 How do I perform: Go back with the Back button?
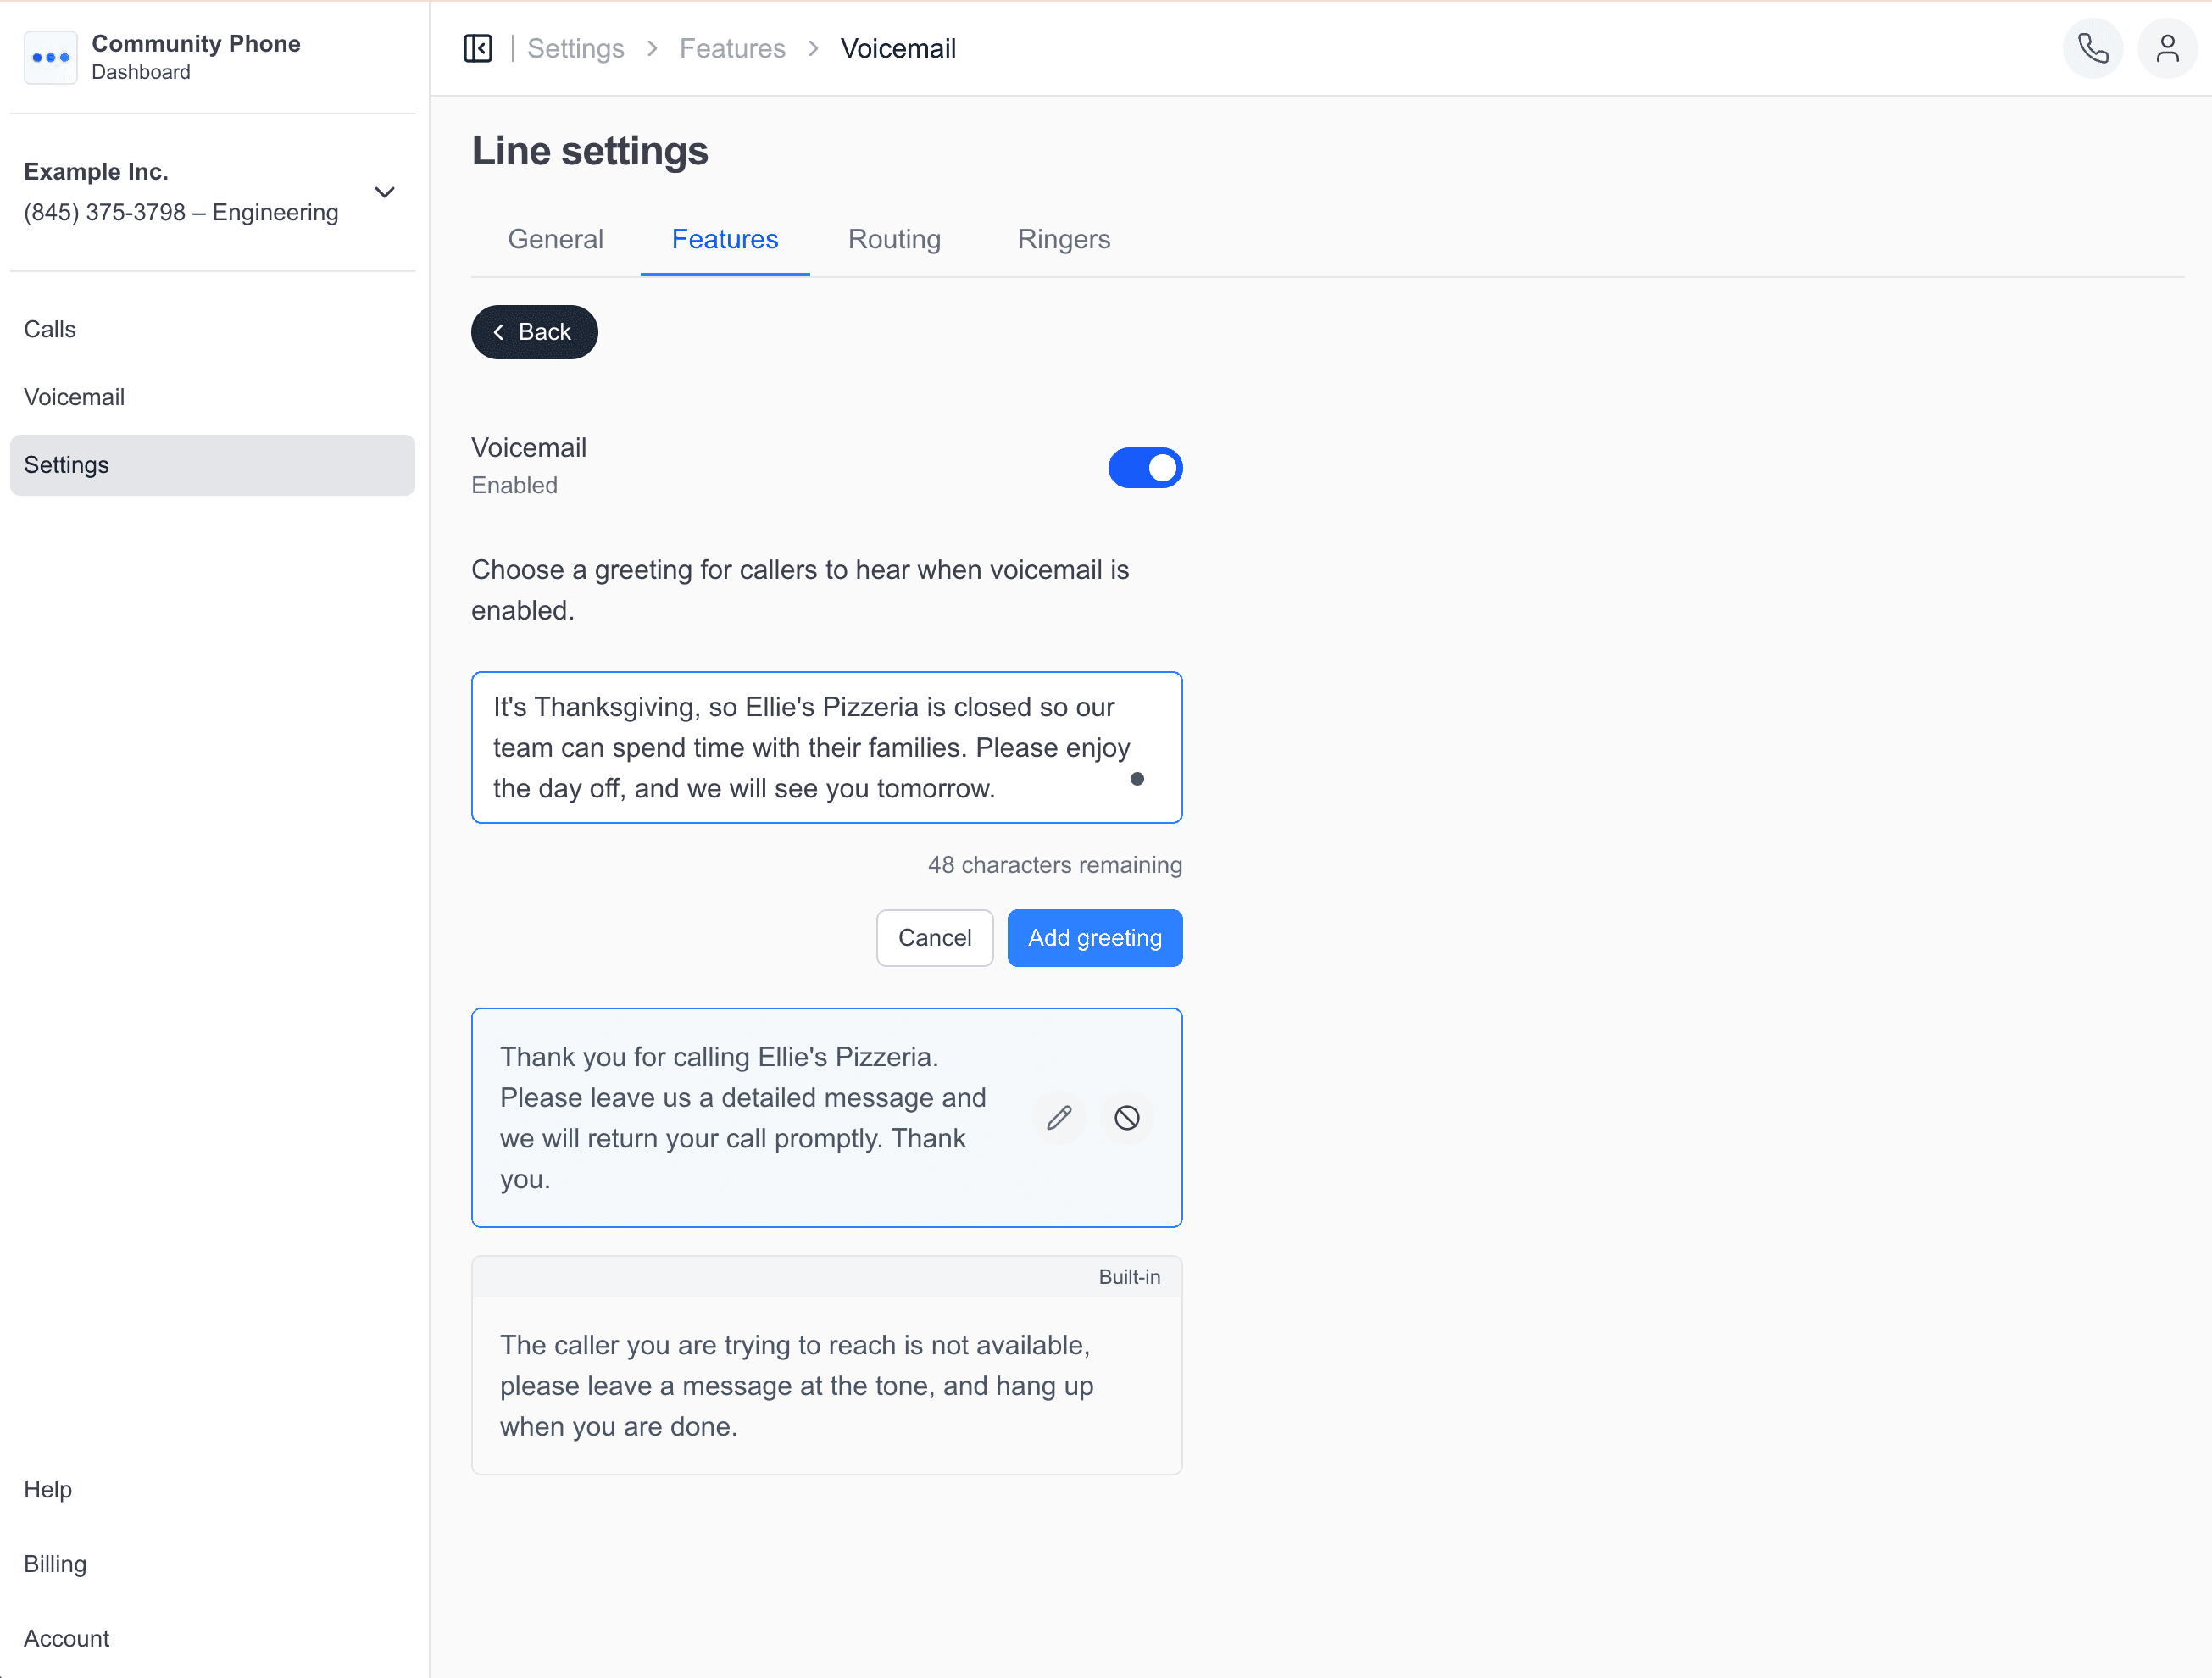[534, 332]
